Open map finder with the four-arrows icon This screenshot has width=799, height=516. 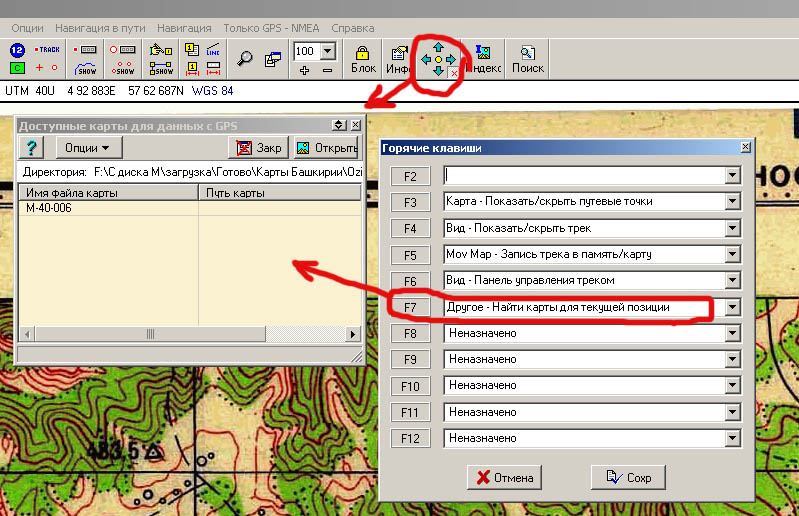point(438,59)
